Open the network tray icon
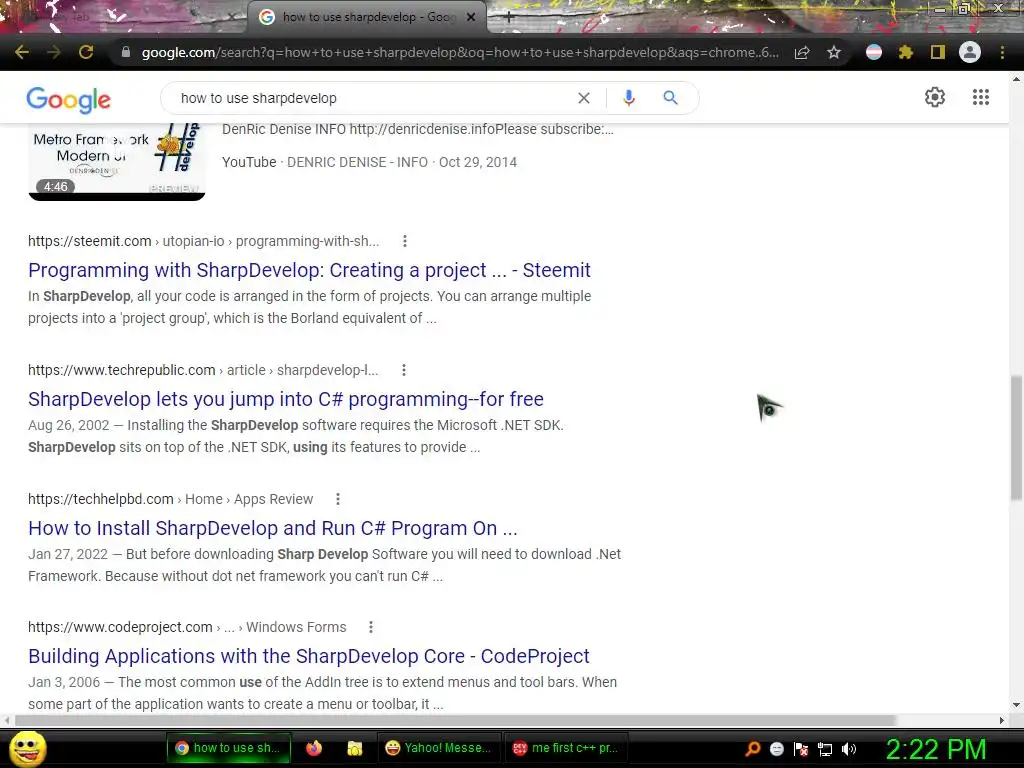Image resolution: width=1024 pixels, height=768 pixels. 825,749
